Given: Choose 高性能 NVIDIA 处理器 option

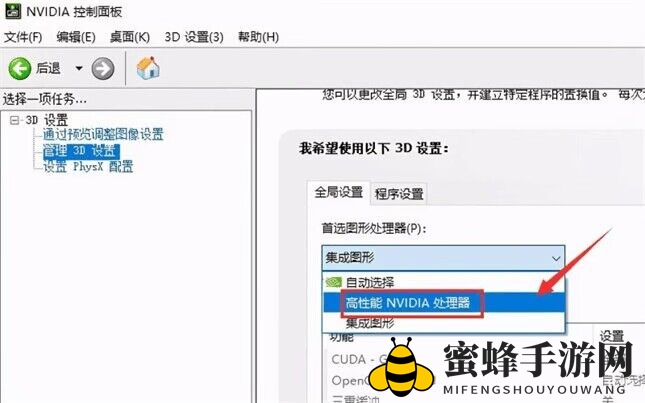Looking at the screenshot, I should coord(444,303).
